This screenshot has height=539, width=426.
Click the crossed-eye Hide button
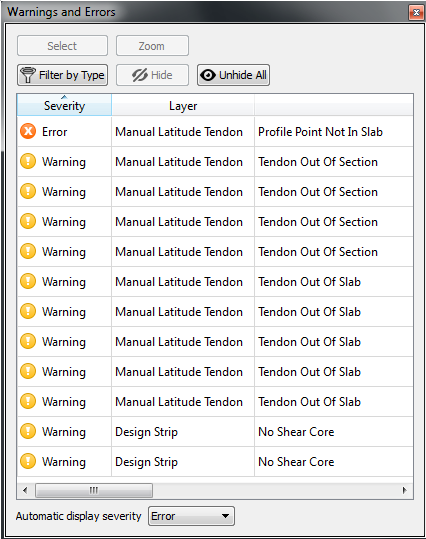click(152, 75)
